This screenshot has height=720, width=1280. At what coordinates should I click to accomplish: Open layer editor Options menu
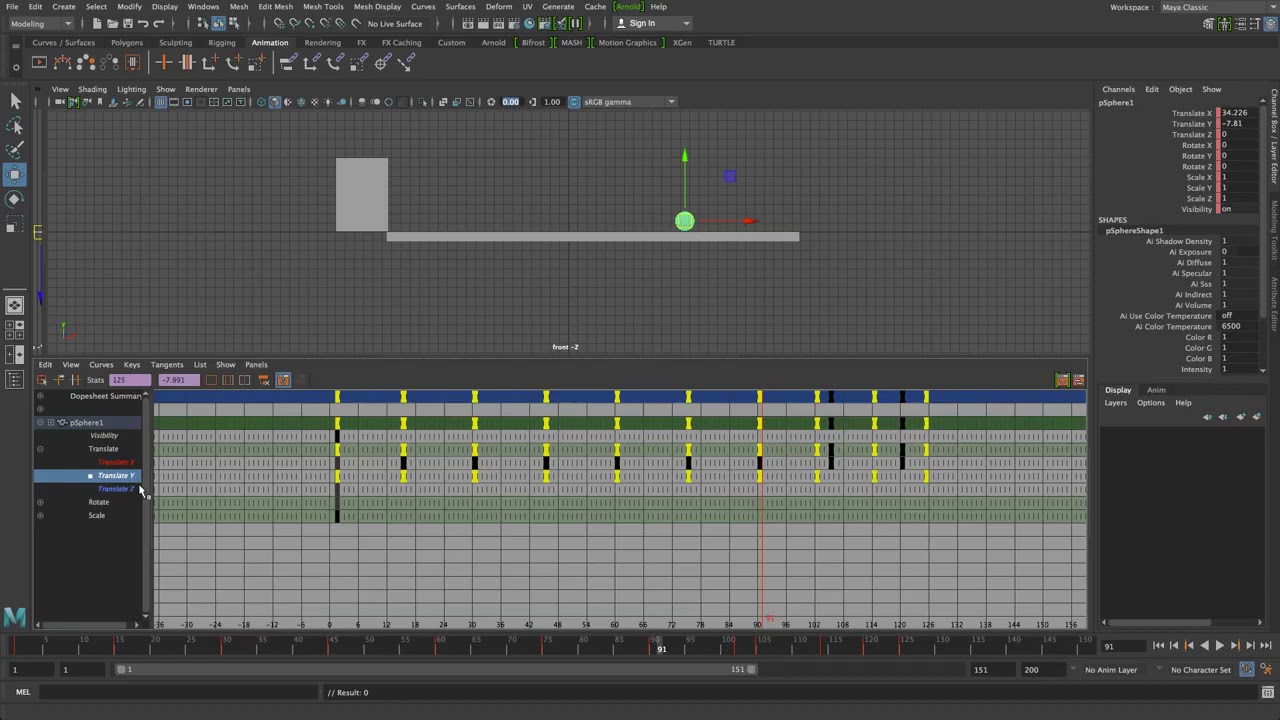click(x=1150, y=403)
